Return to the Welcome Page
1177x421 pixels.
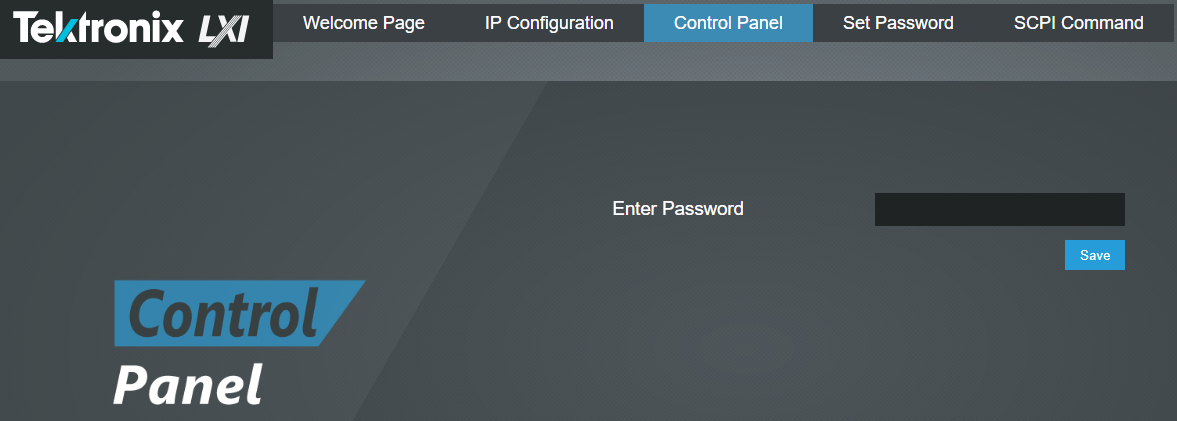(364, 22)
